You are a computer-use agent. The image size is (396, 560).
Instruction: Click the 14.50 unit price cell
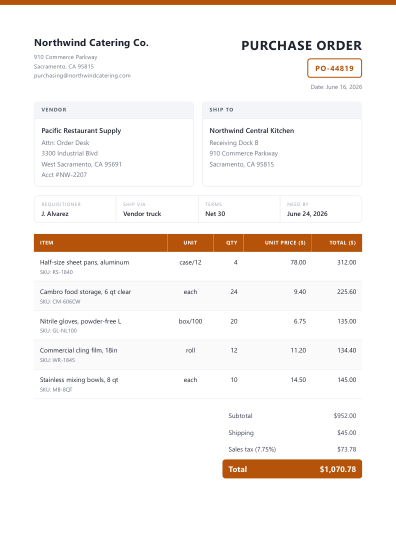(x=298, y=380)
